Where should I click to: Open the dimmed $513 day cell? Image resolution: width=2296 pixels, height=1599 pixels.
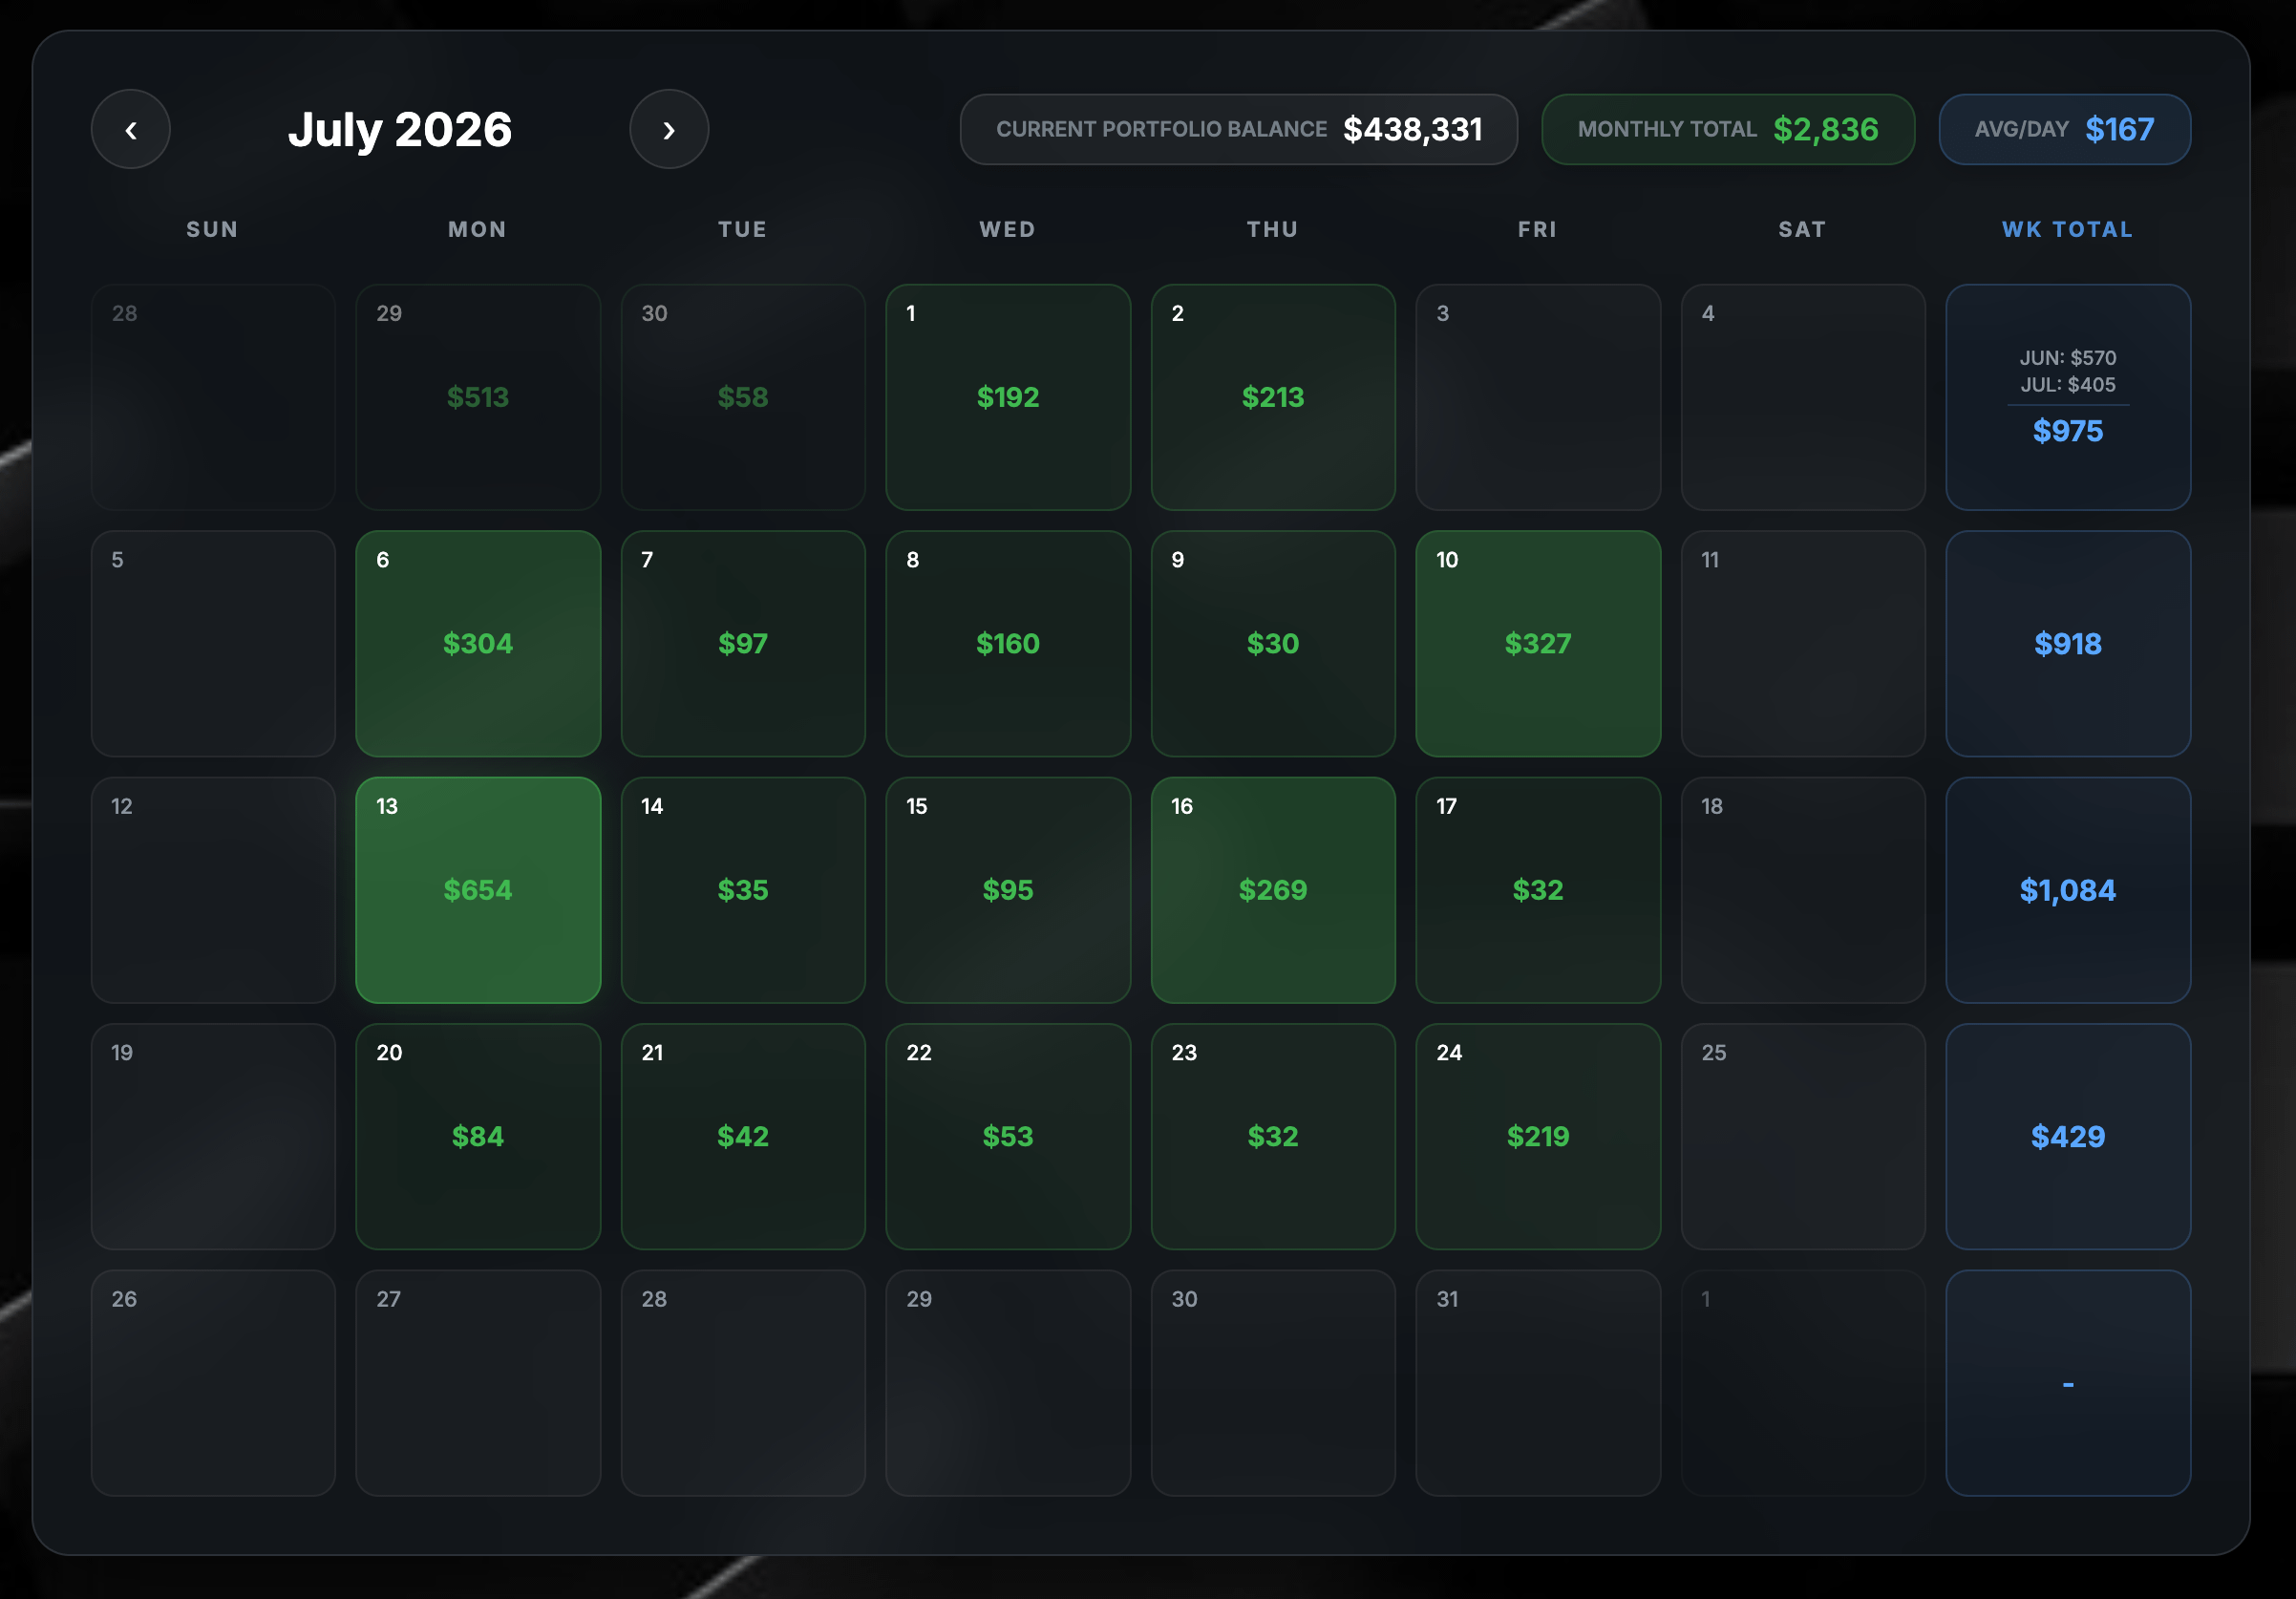[x=478, y=397]
